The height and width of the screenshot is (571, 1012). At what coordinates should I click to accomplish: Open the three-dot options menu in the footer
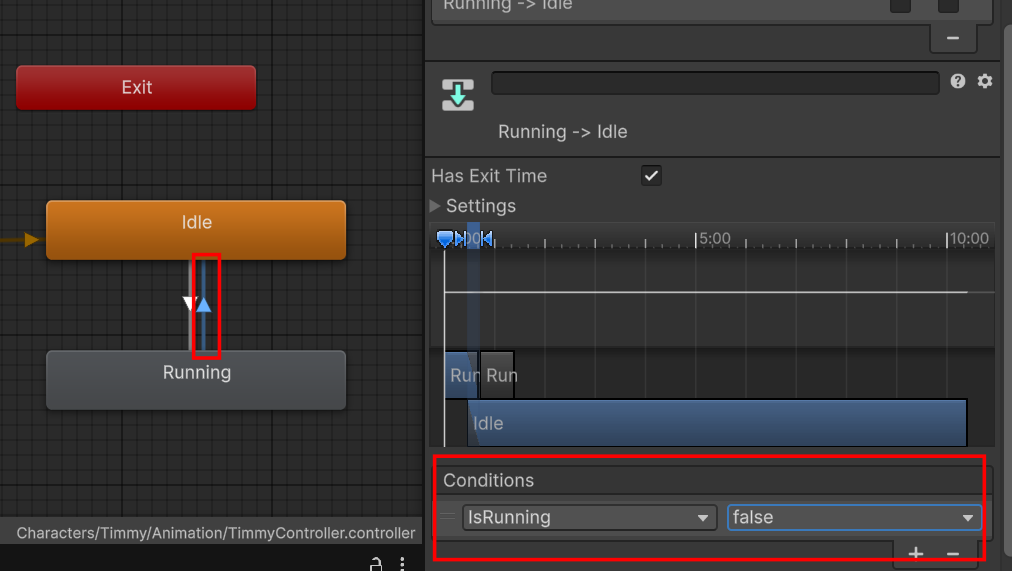(402, 565)
